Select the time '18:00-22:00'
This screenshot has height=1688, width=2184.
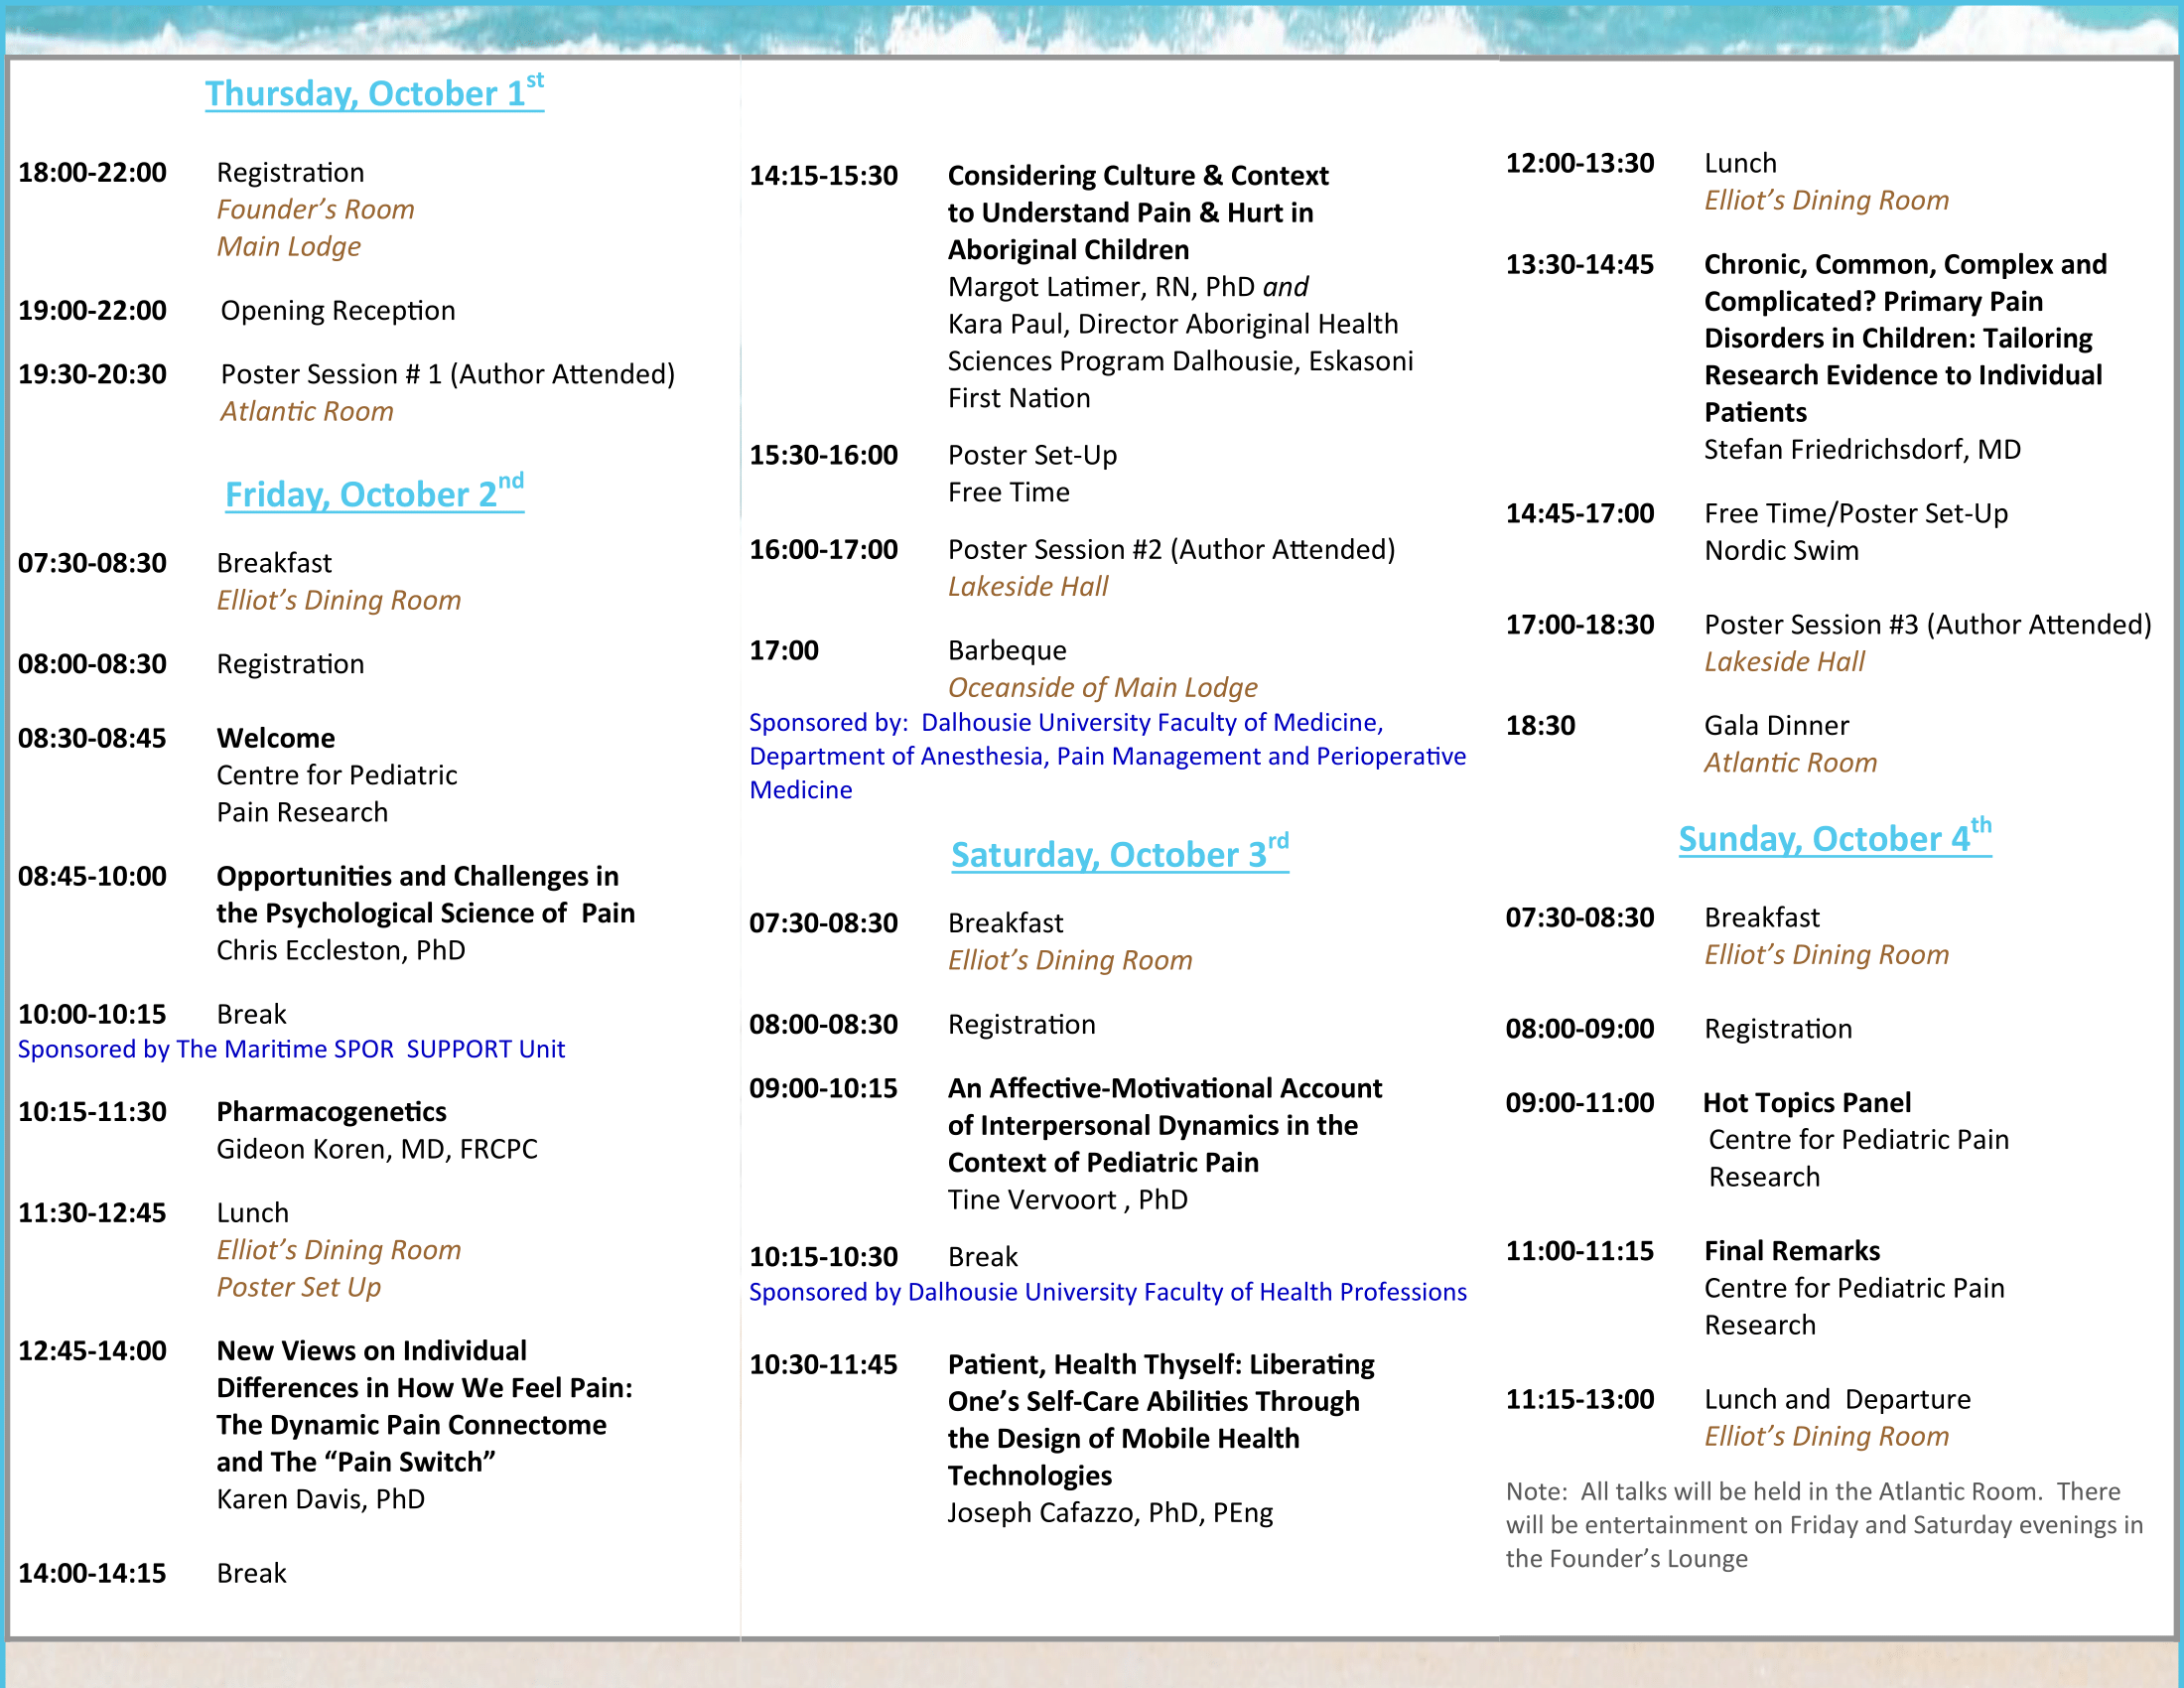92,172
